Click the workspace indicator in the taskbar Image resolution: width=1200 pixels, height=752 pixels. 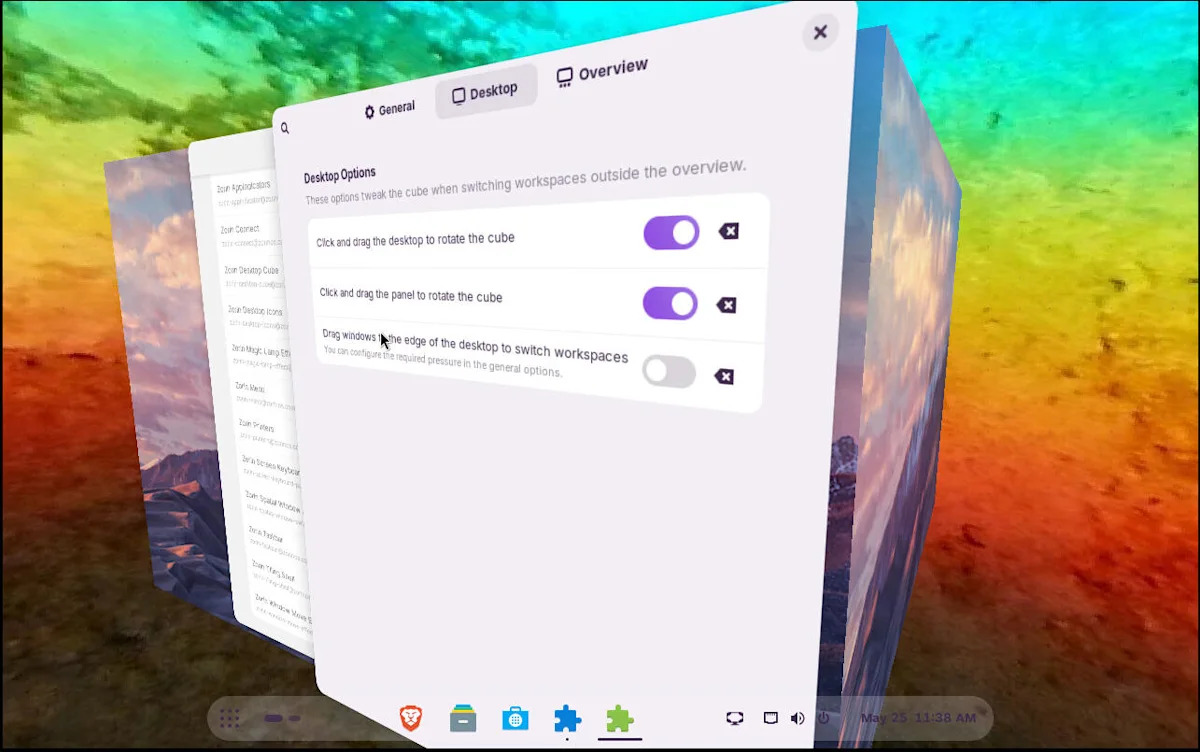pyautogui.click(x=282, y=718)
